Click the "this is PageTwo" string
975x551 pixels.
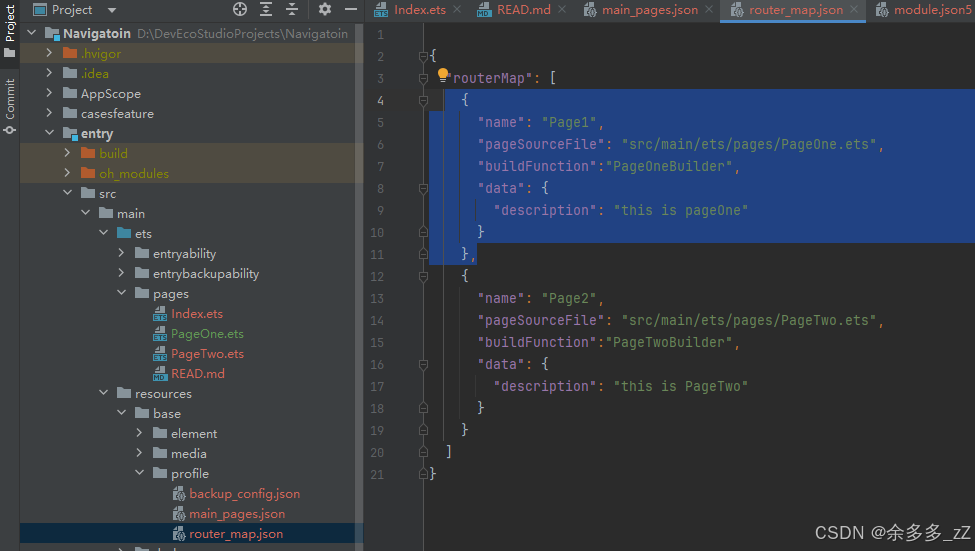tap(681, 386)
